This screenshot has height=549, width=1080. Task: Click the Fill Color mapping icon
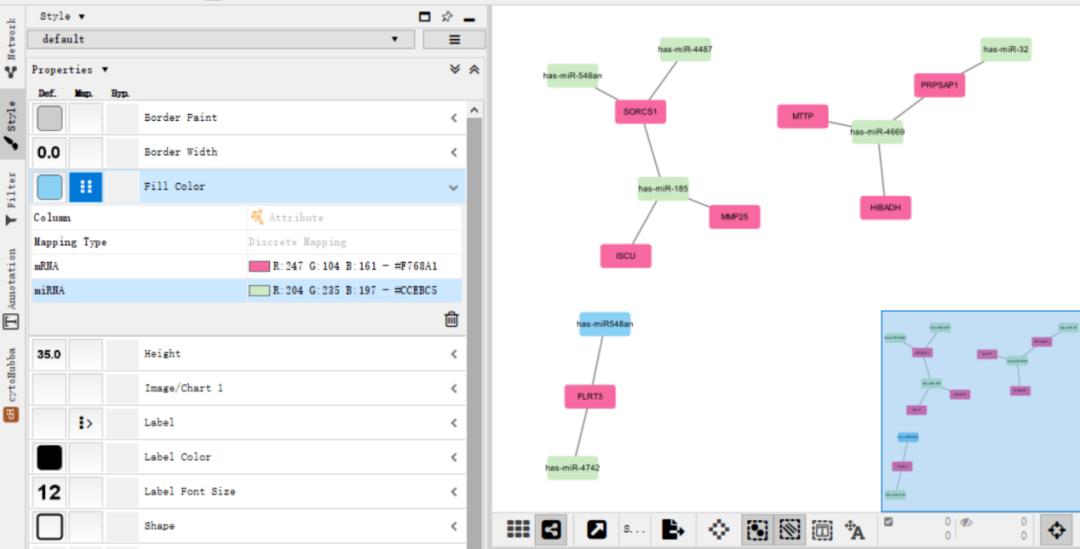86,187
